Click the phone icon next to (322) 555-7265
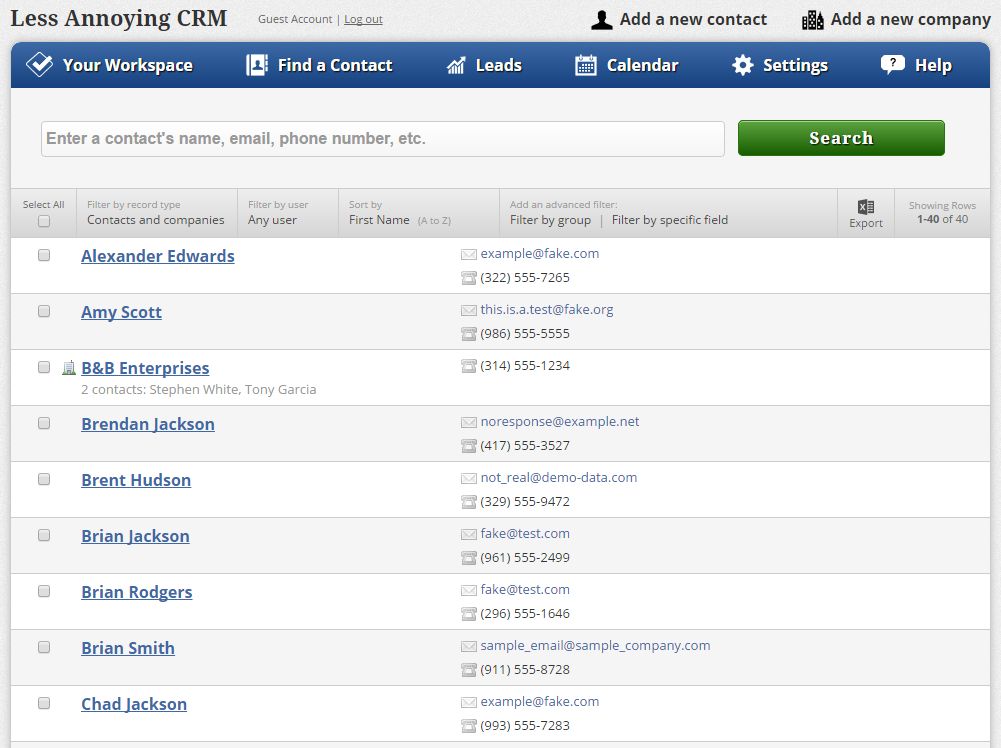Screen dimensions: 1001x748 [x=469, y=278]
